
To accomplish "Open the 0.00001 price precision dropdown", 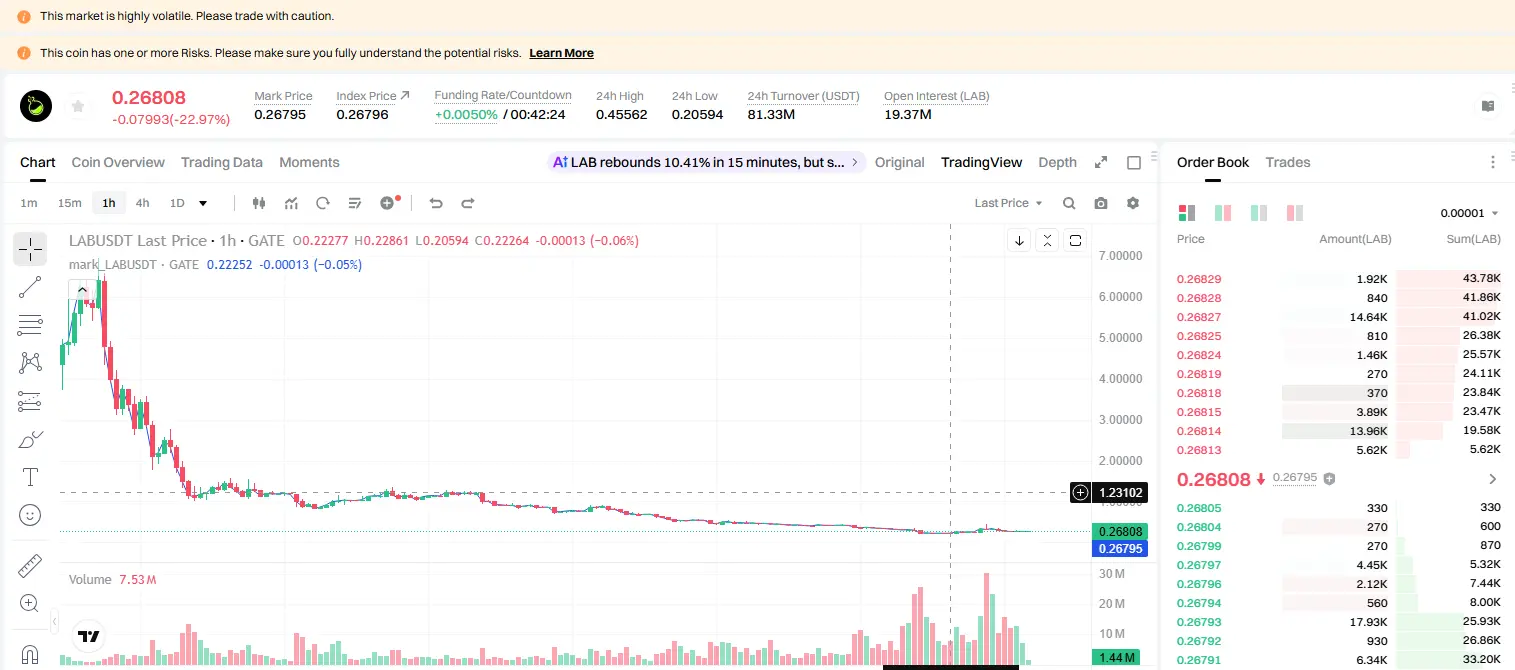I will [1469, 213].
